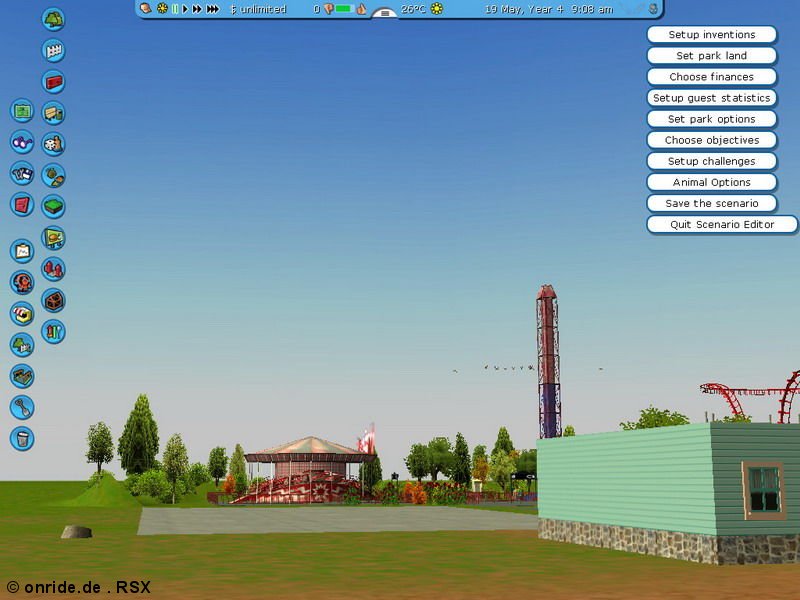Click the messages icon at top bar left
This screenshot has width=800, height=600.
146,8
